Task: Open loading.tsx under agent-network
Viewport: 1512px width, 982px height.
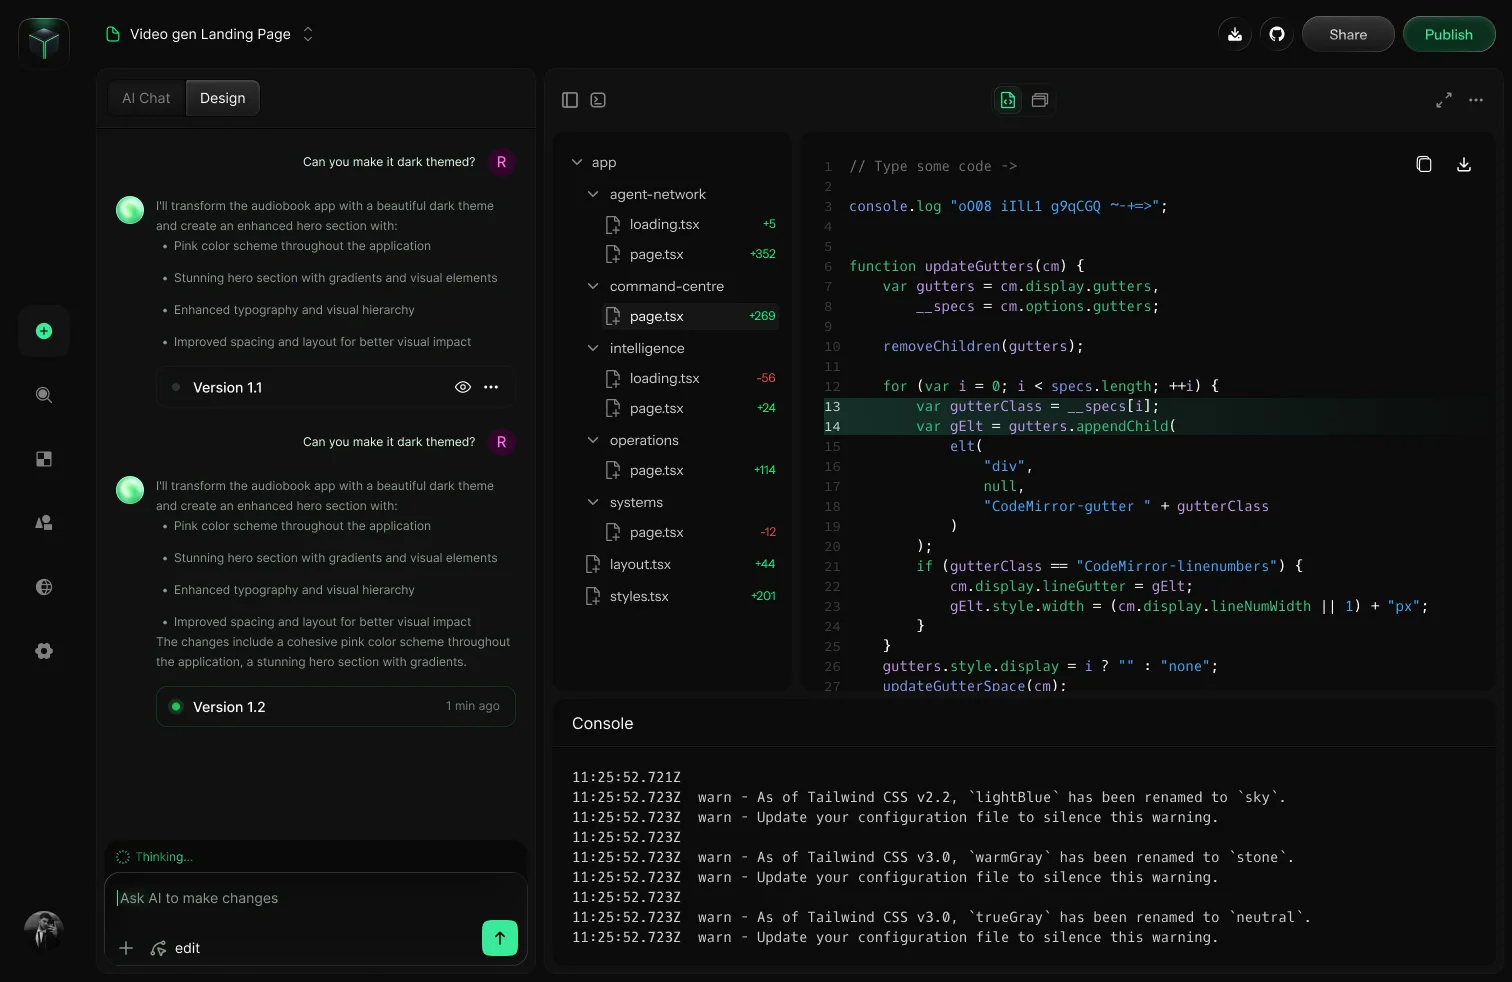Action: (690, 224)
